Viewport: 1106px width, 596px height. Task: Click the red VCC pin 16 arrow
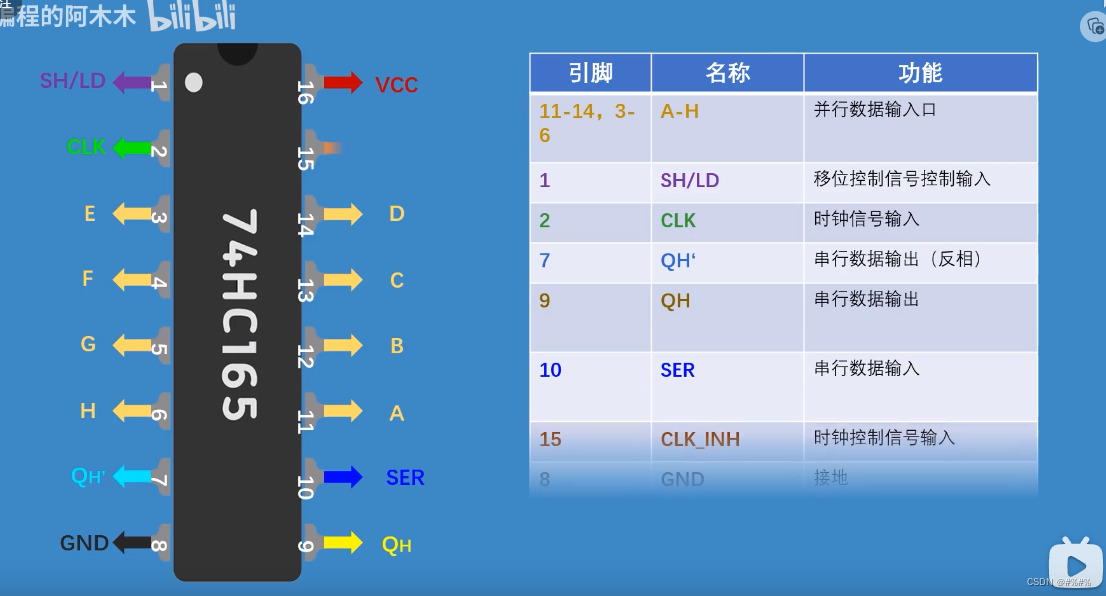(x=343, y=83)
